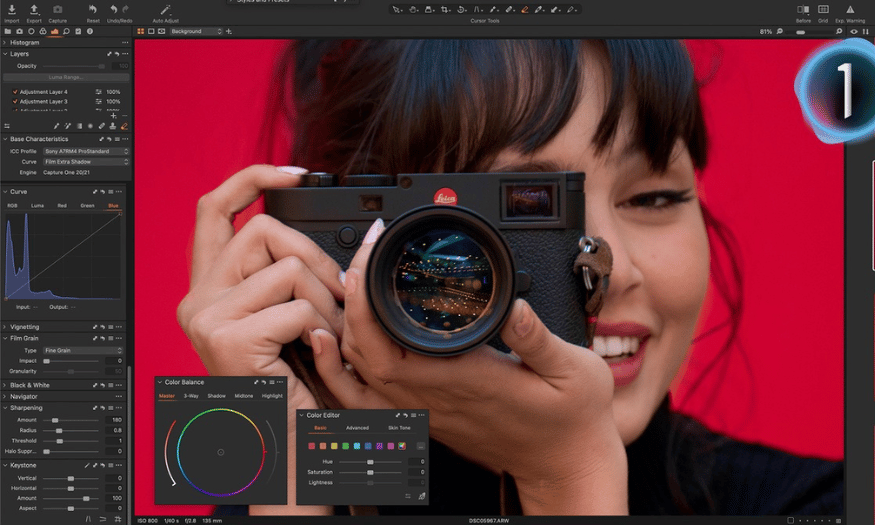
Task: Click the Export toolbar icon
Action: (x=34, y=9)
